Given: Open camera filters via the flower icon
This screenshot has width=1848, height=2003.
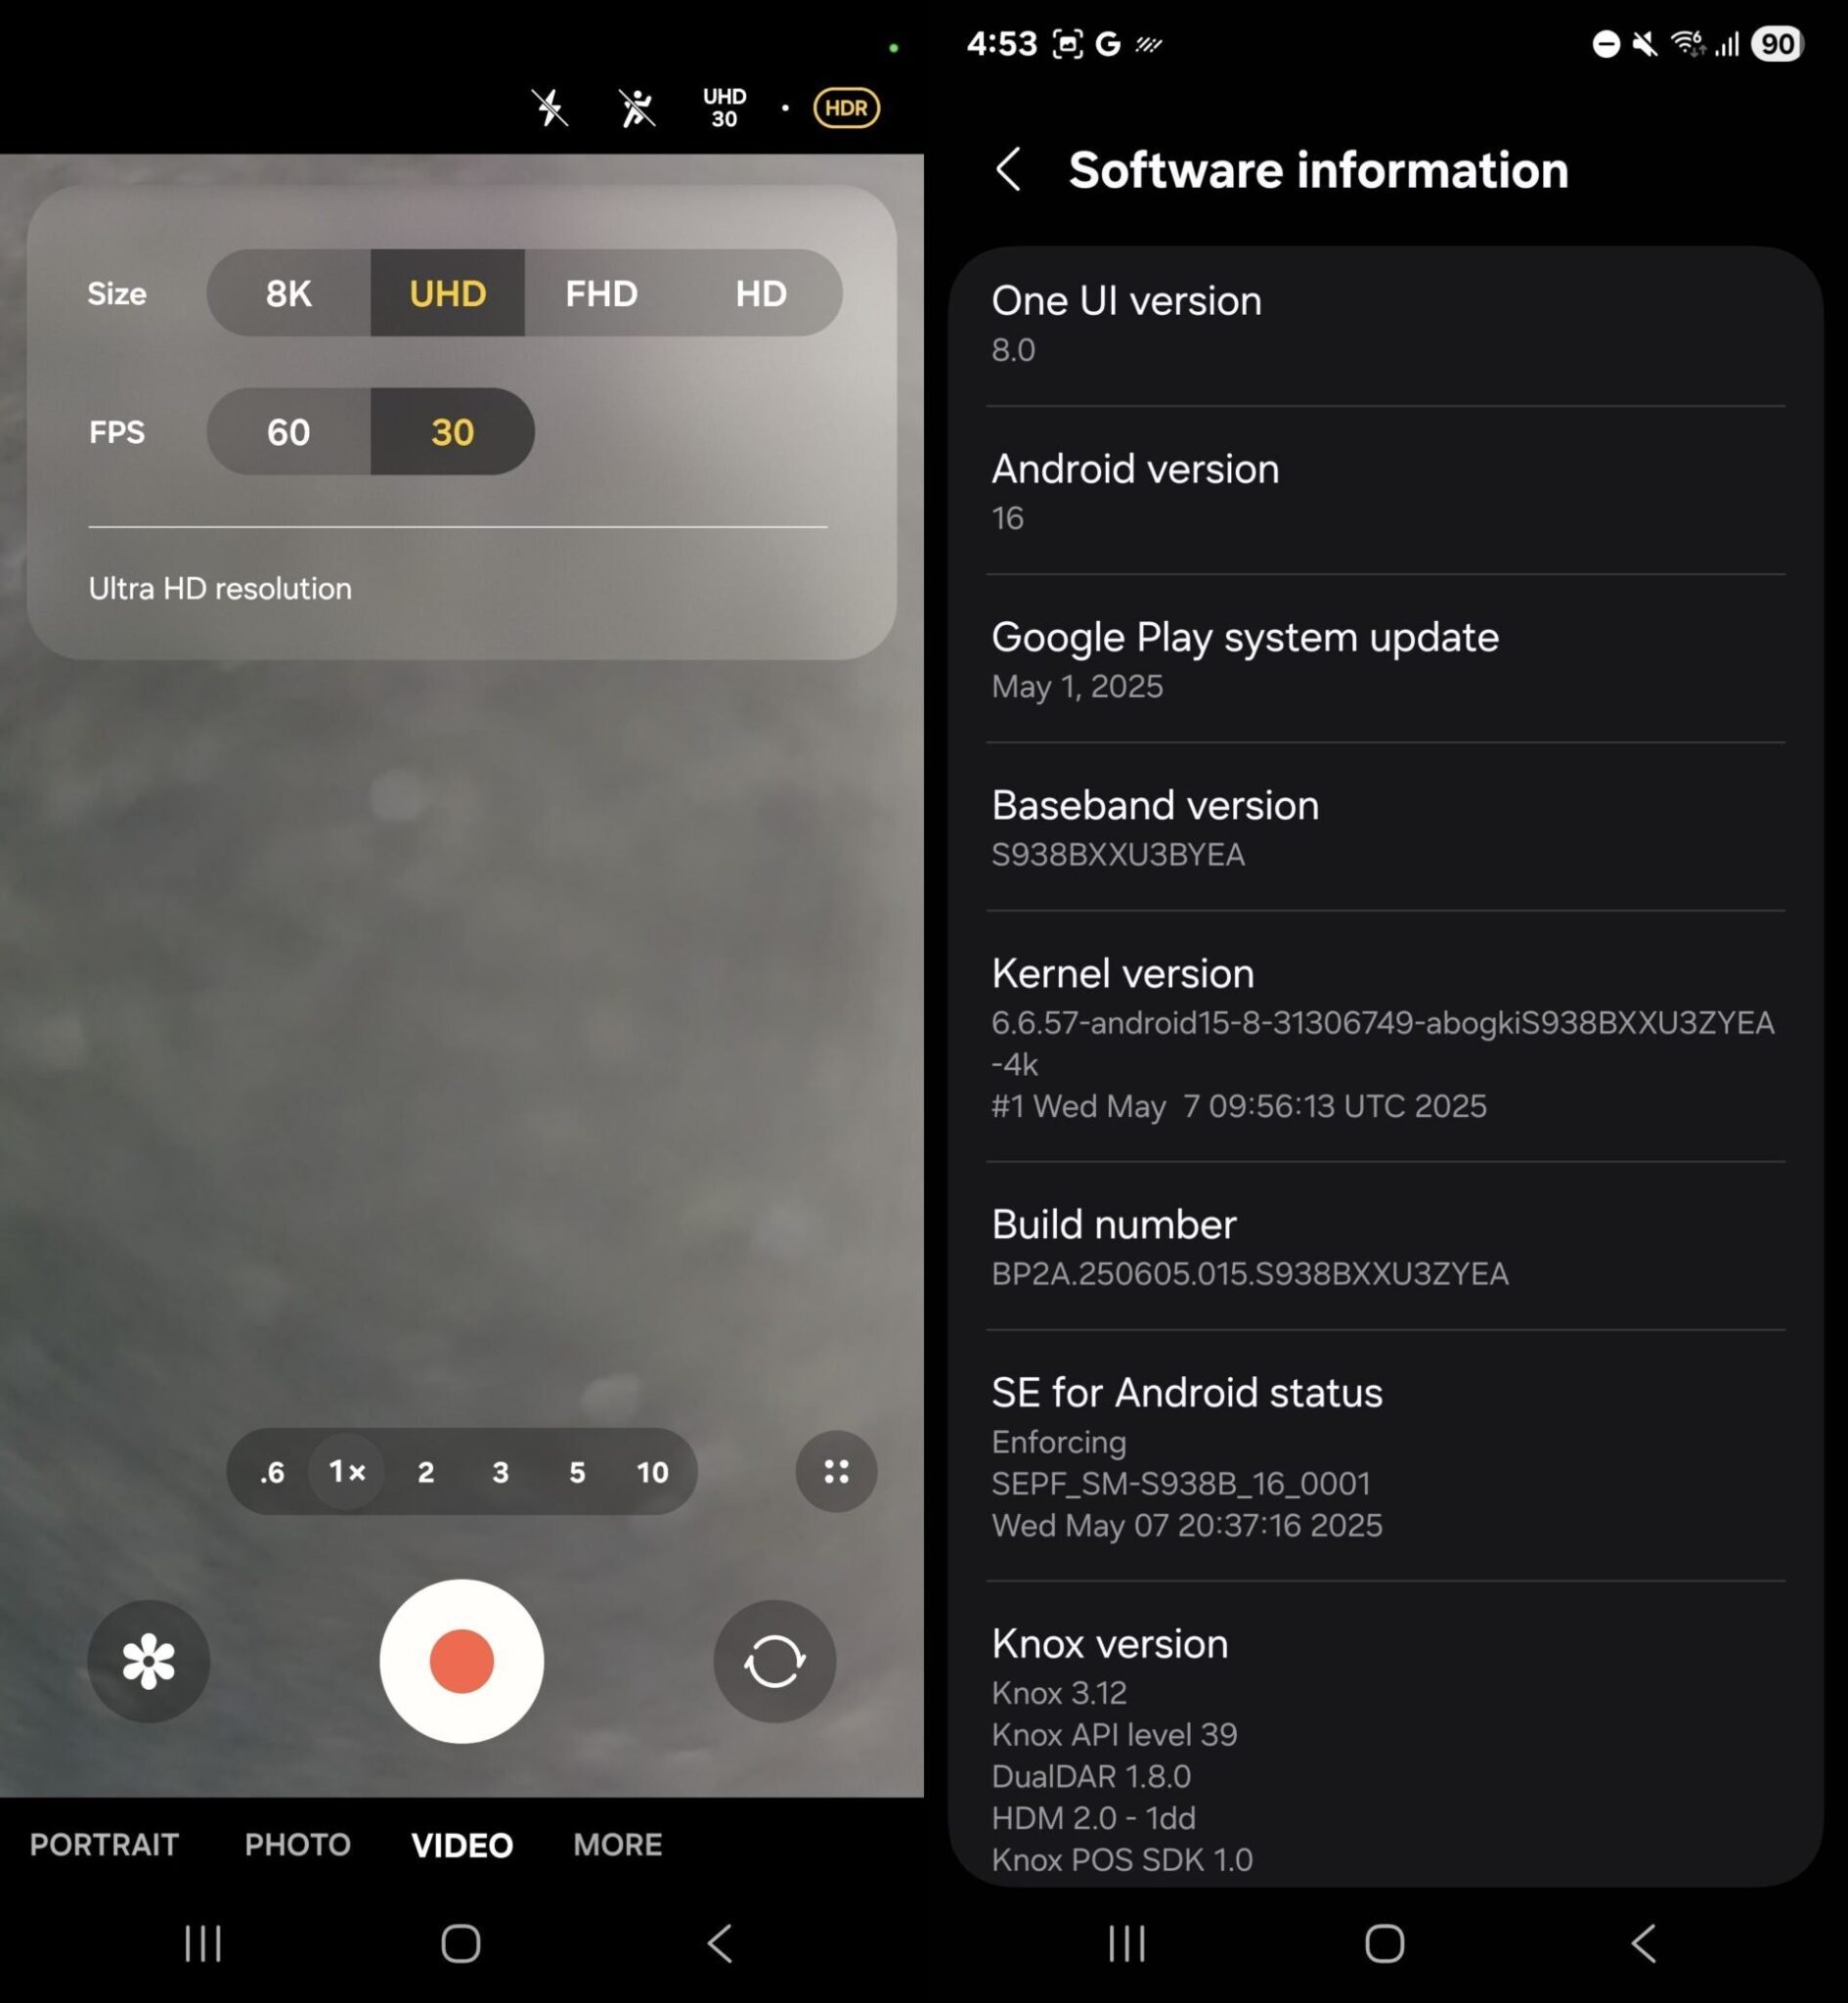Looking at the screenshot, I should click(x=147, y=1660).
